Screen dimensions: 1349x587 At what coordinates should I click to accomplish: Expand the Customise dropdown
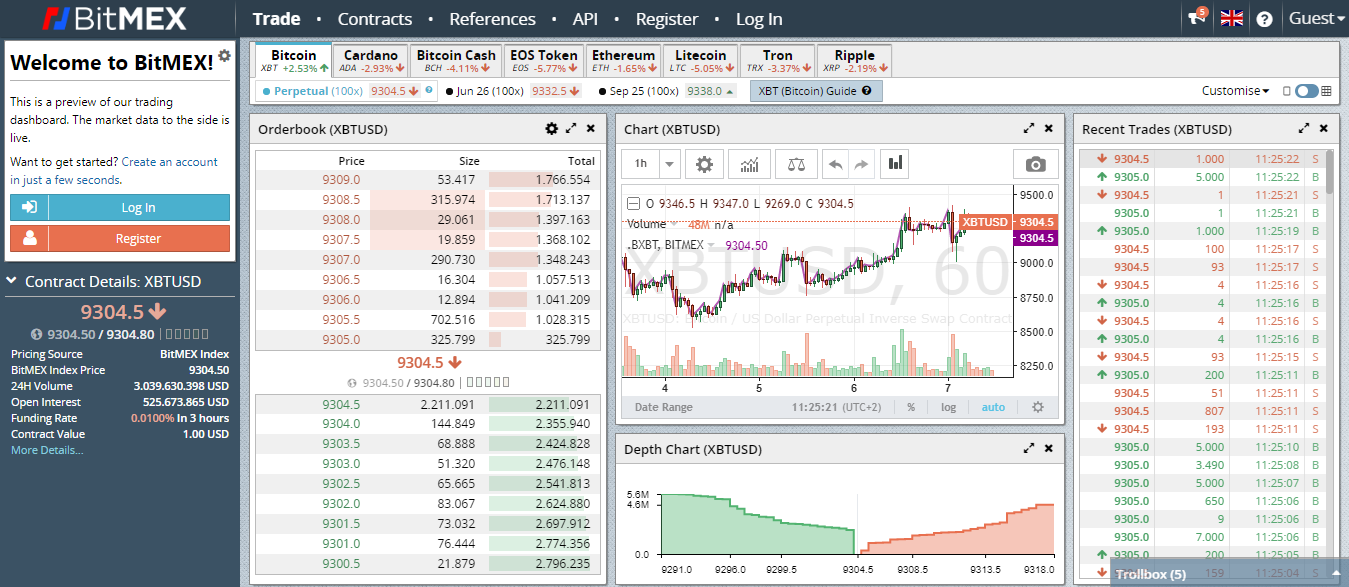1235,91
